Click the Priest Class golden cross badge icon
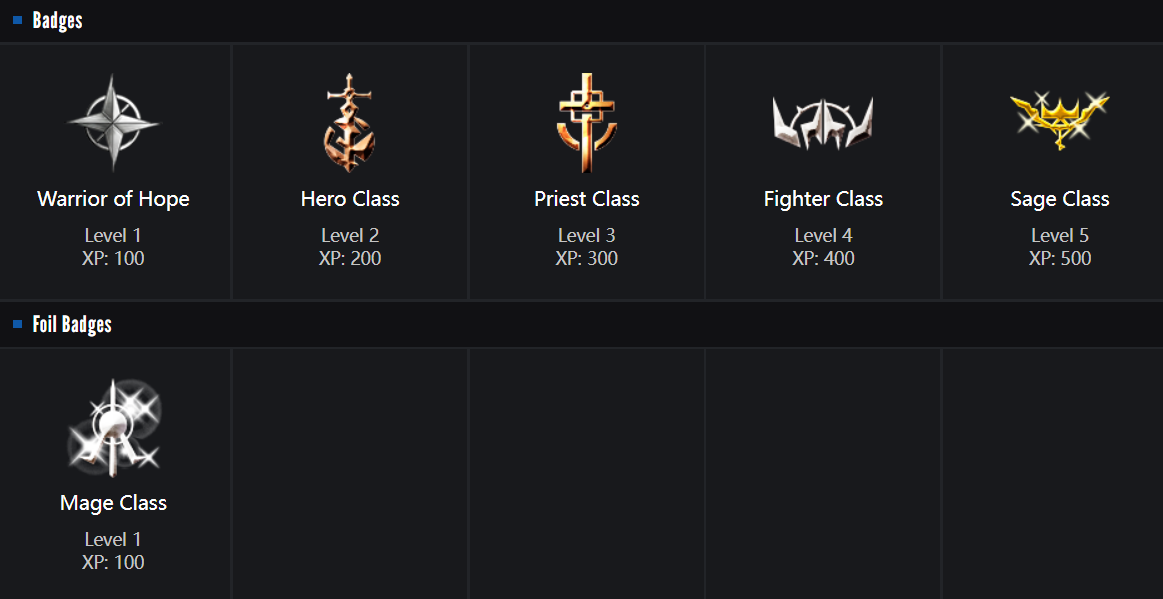 point(587,123)
